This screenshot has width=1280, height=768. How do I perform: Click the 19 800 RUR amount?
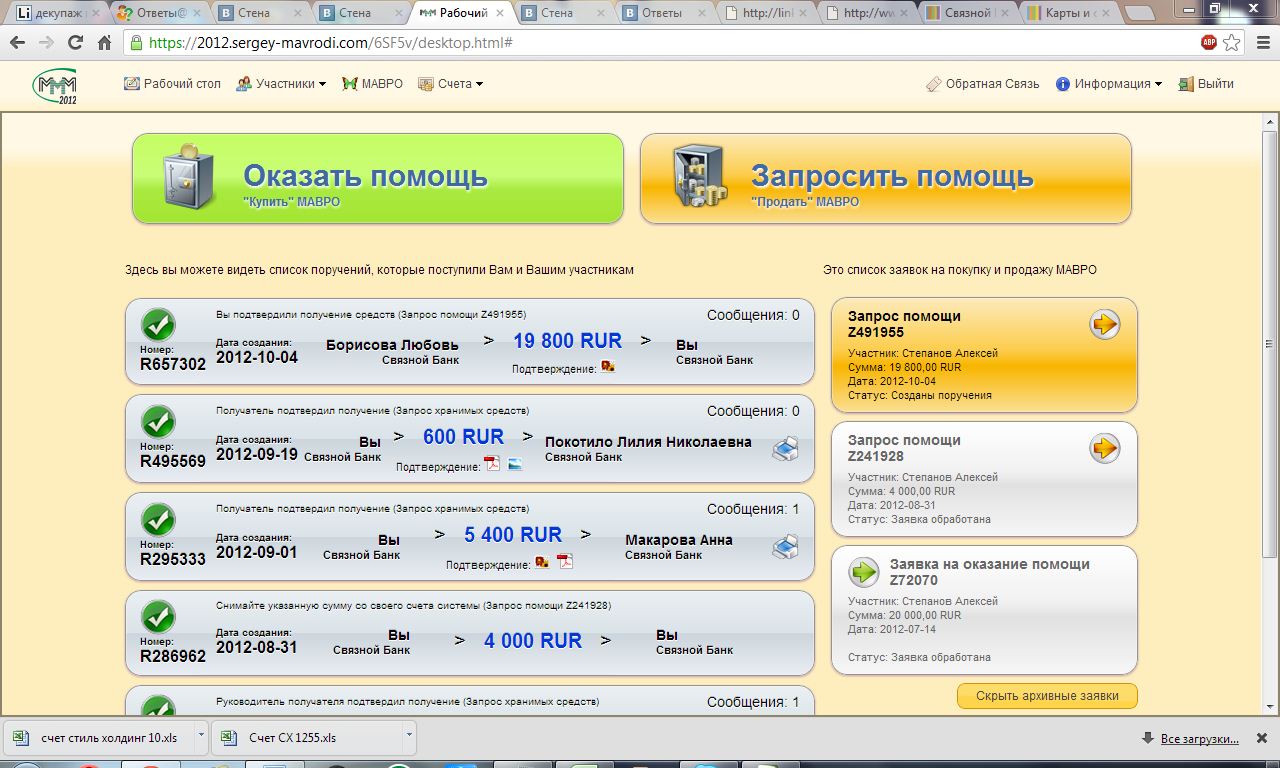point(567,341)
